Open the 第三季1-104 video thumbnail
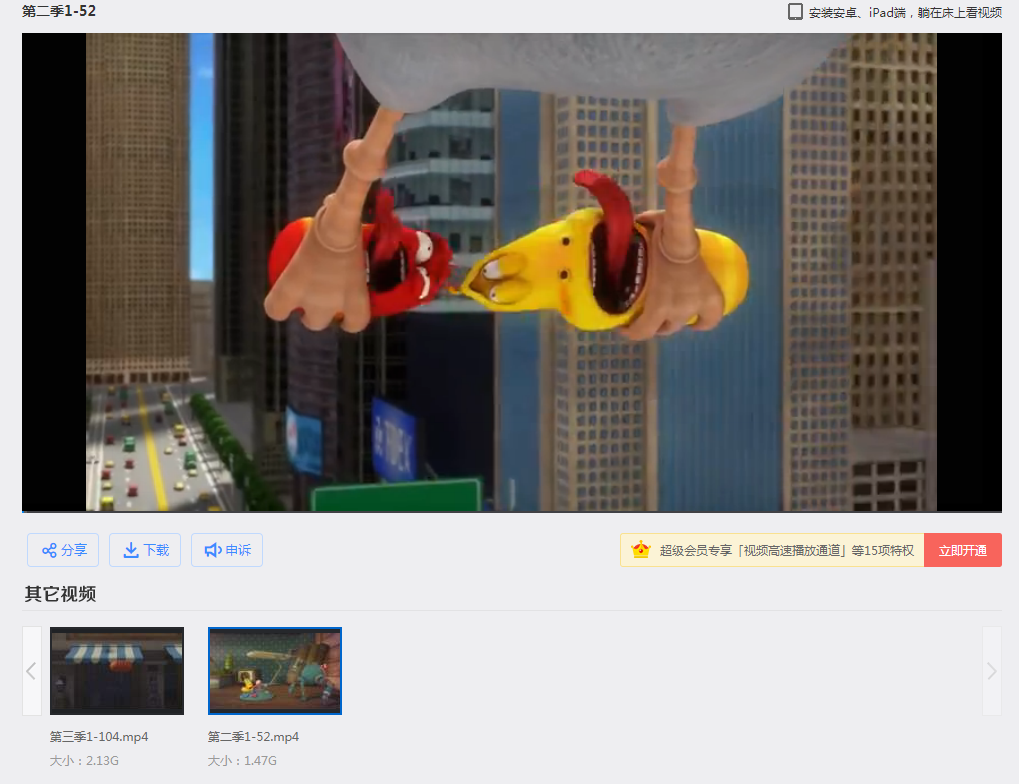This screenshot has width=1019, height=784. [117, 671]
